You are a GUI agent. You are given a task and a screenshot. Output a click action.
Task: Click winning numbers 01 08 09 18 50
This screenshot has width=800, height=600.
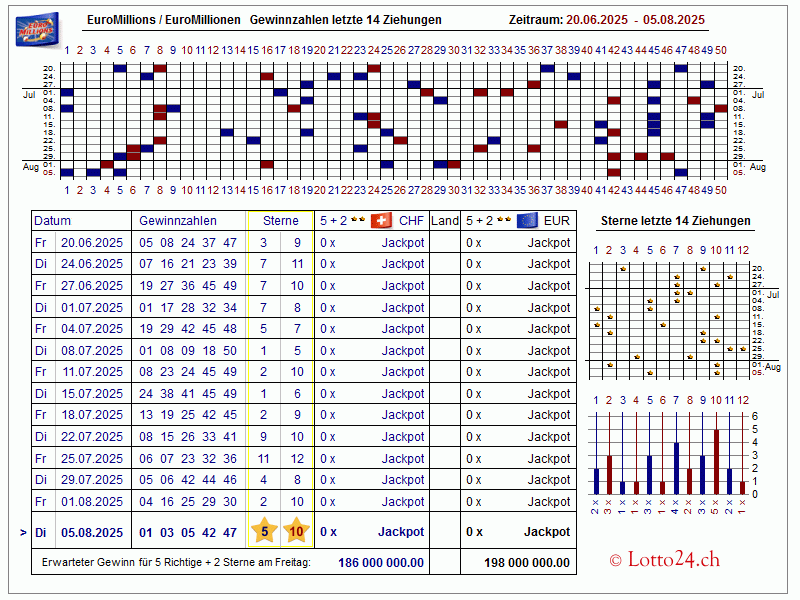coord(188,351)
